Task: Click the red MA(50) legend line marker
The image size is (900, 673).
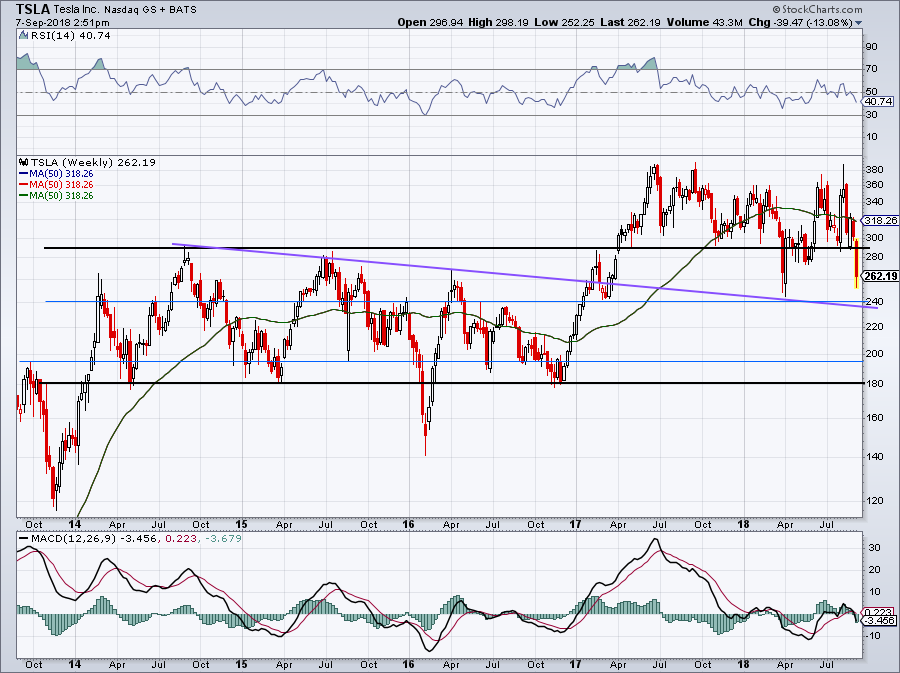Action: (24, 185)
